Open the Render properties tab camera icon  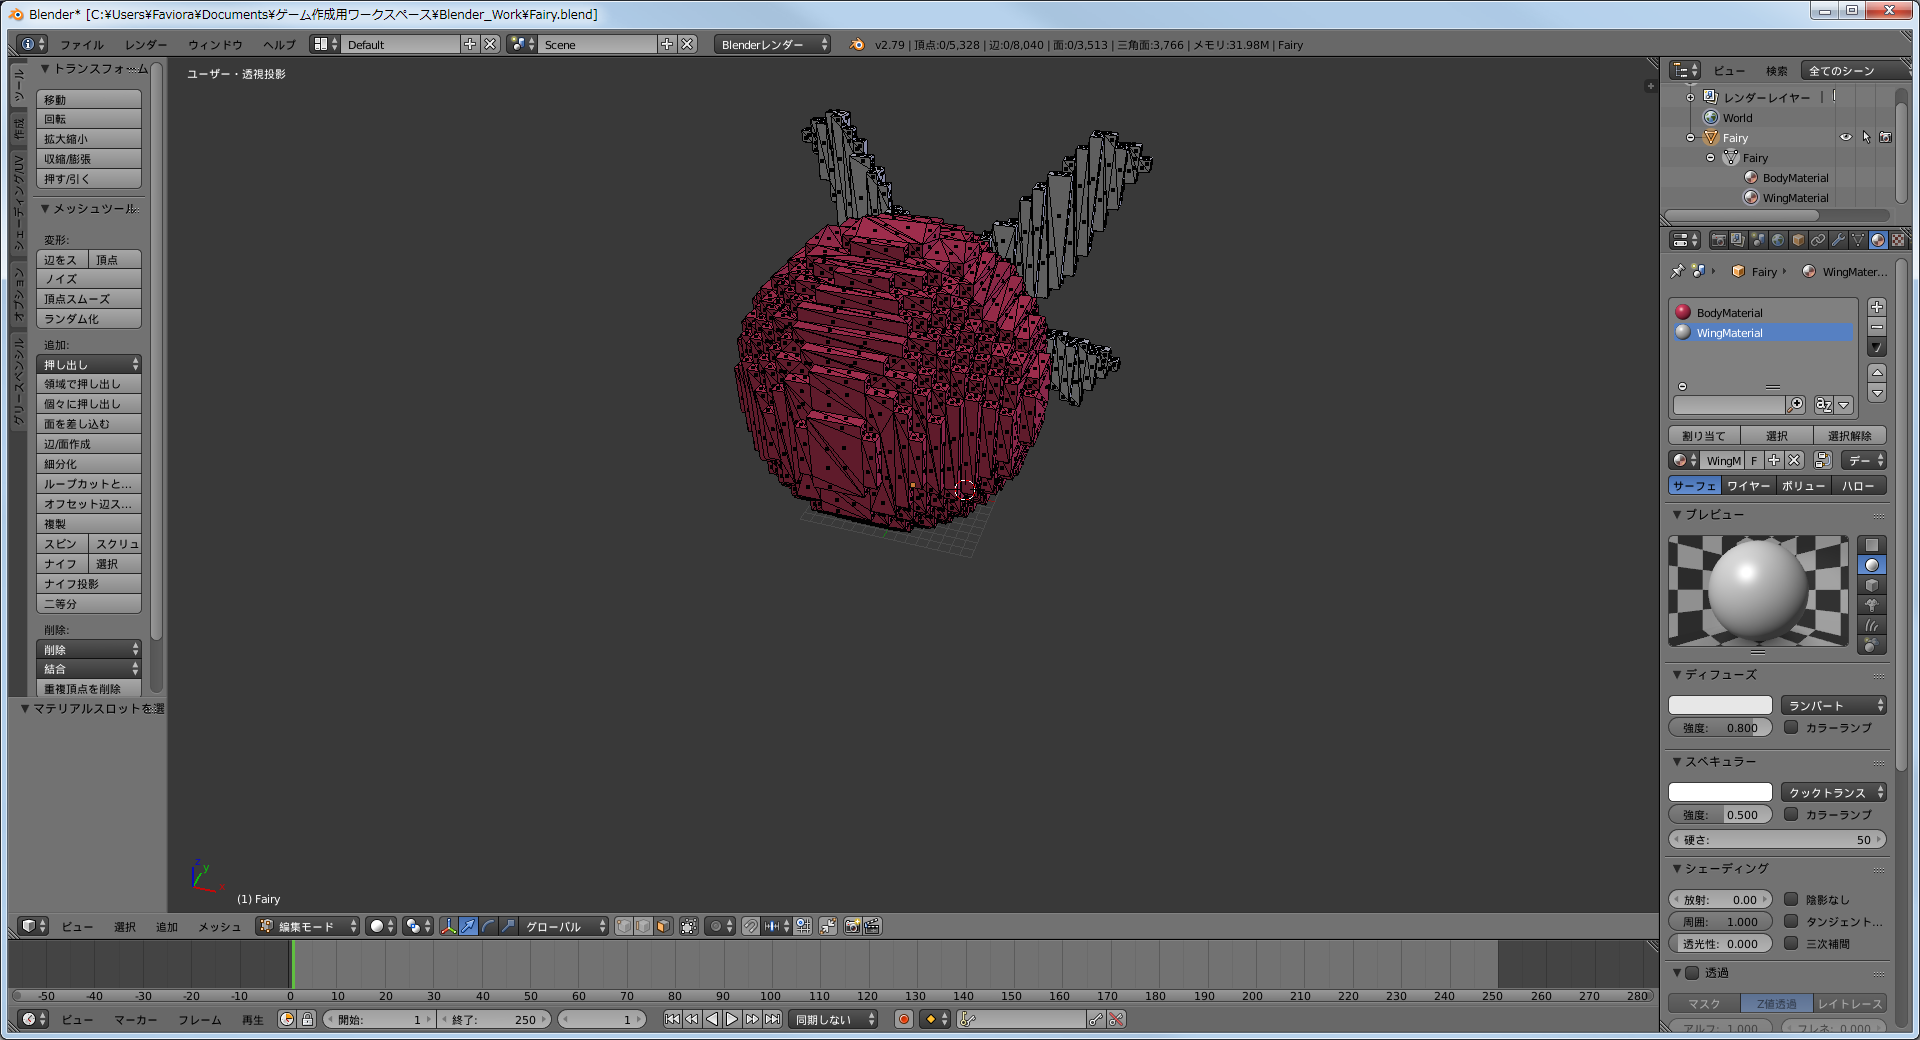click(x=1718, y=240)
